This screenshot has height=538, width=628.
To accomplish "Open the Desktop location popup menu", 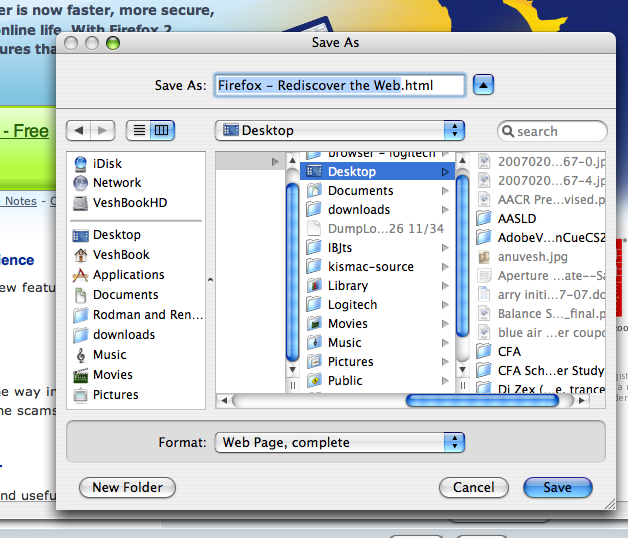I will point(340,131).
